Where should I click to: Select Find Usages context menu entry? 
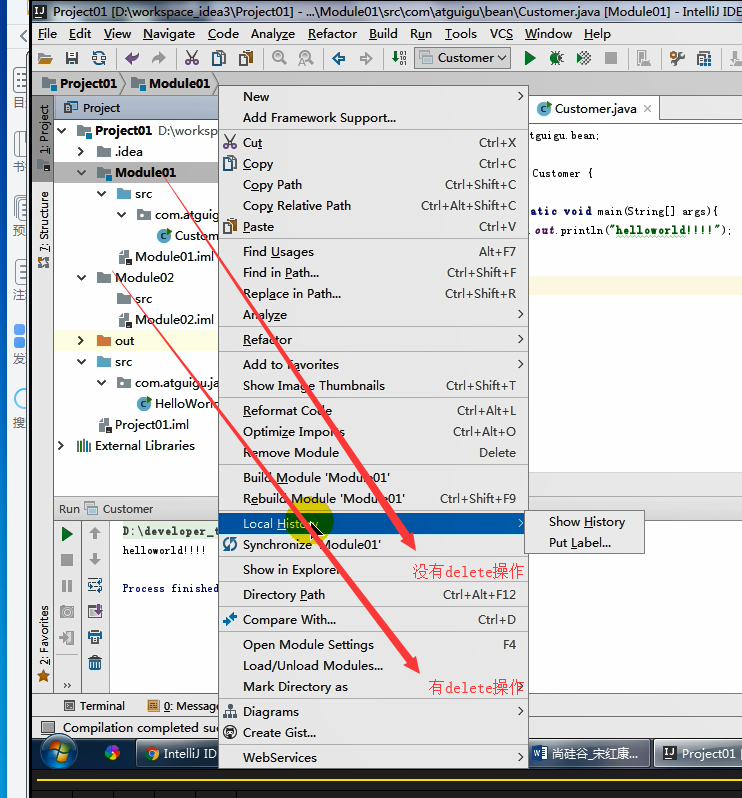[x=373, y=252]
